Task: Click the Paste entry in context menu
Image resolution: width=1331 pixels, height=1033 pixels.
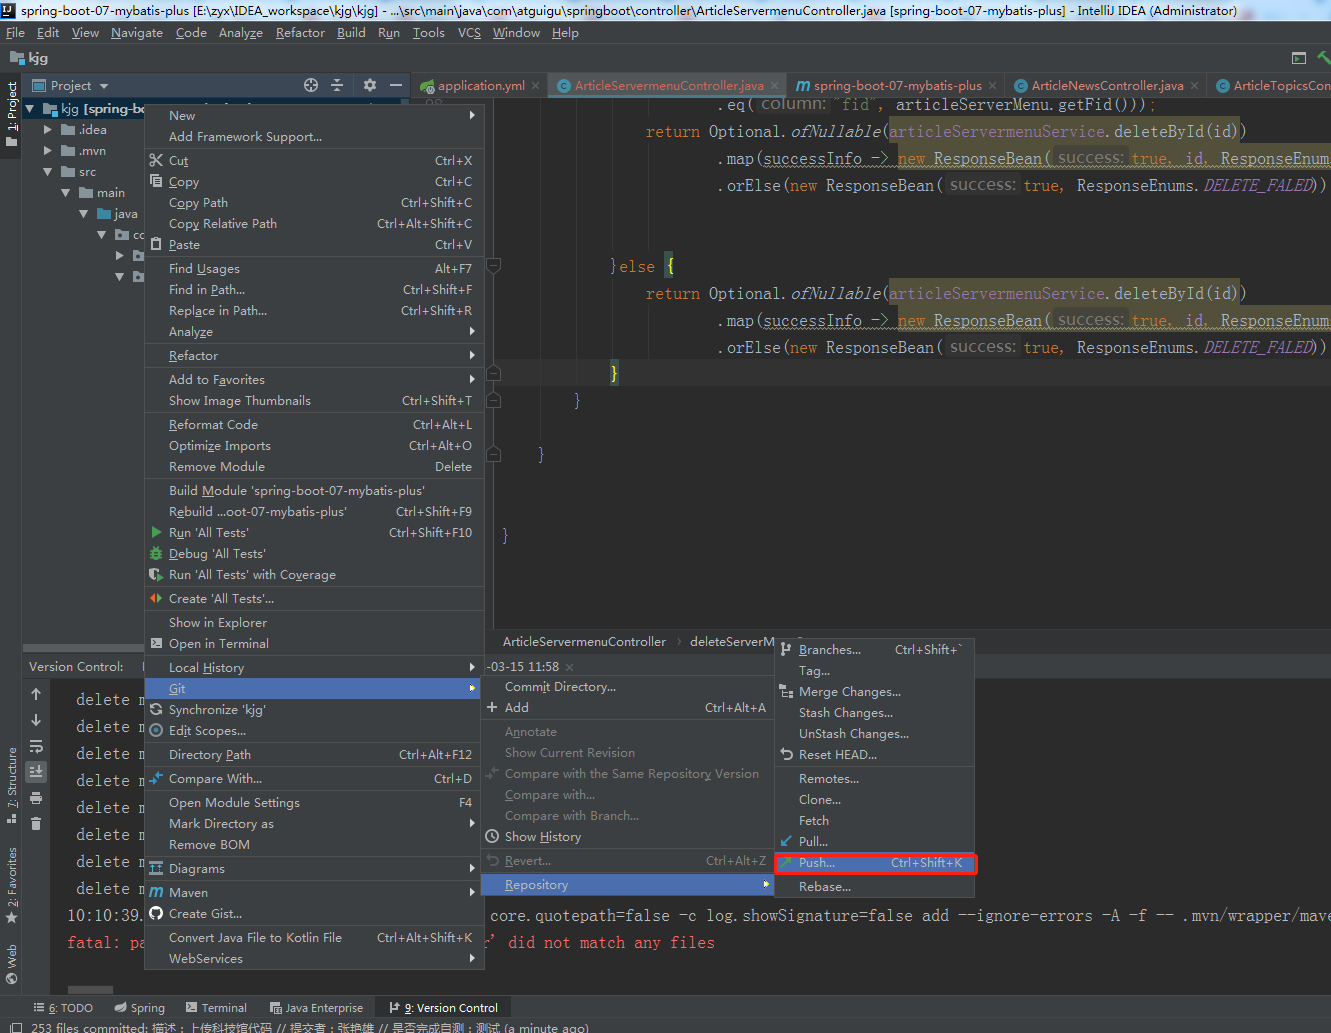Action: (x=314, y=245)
